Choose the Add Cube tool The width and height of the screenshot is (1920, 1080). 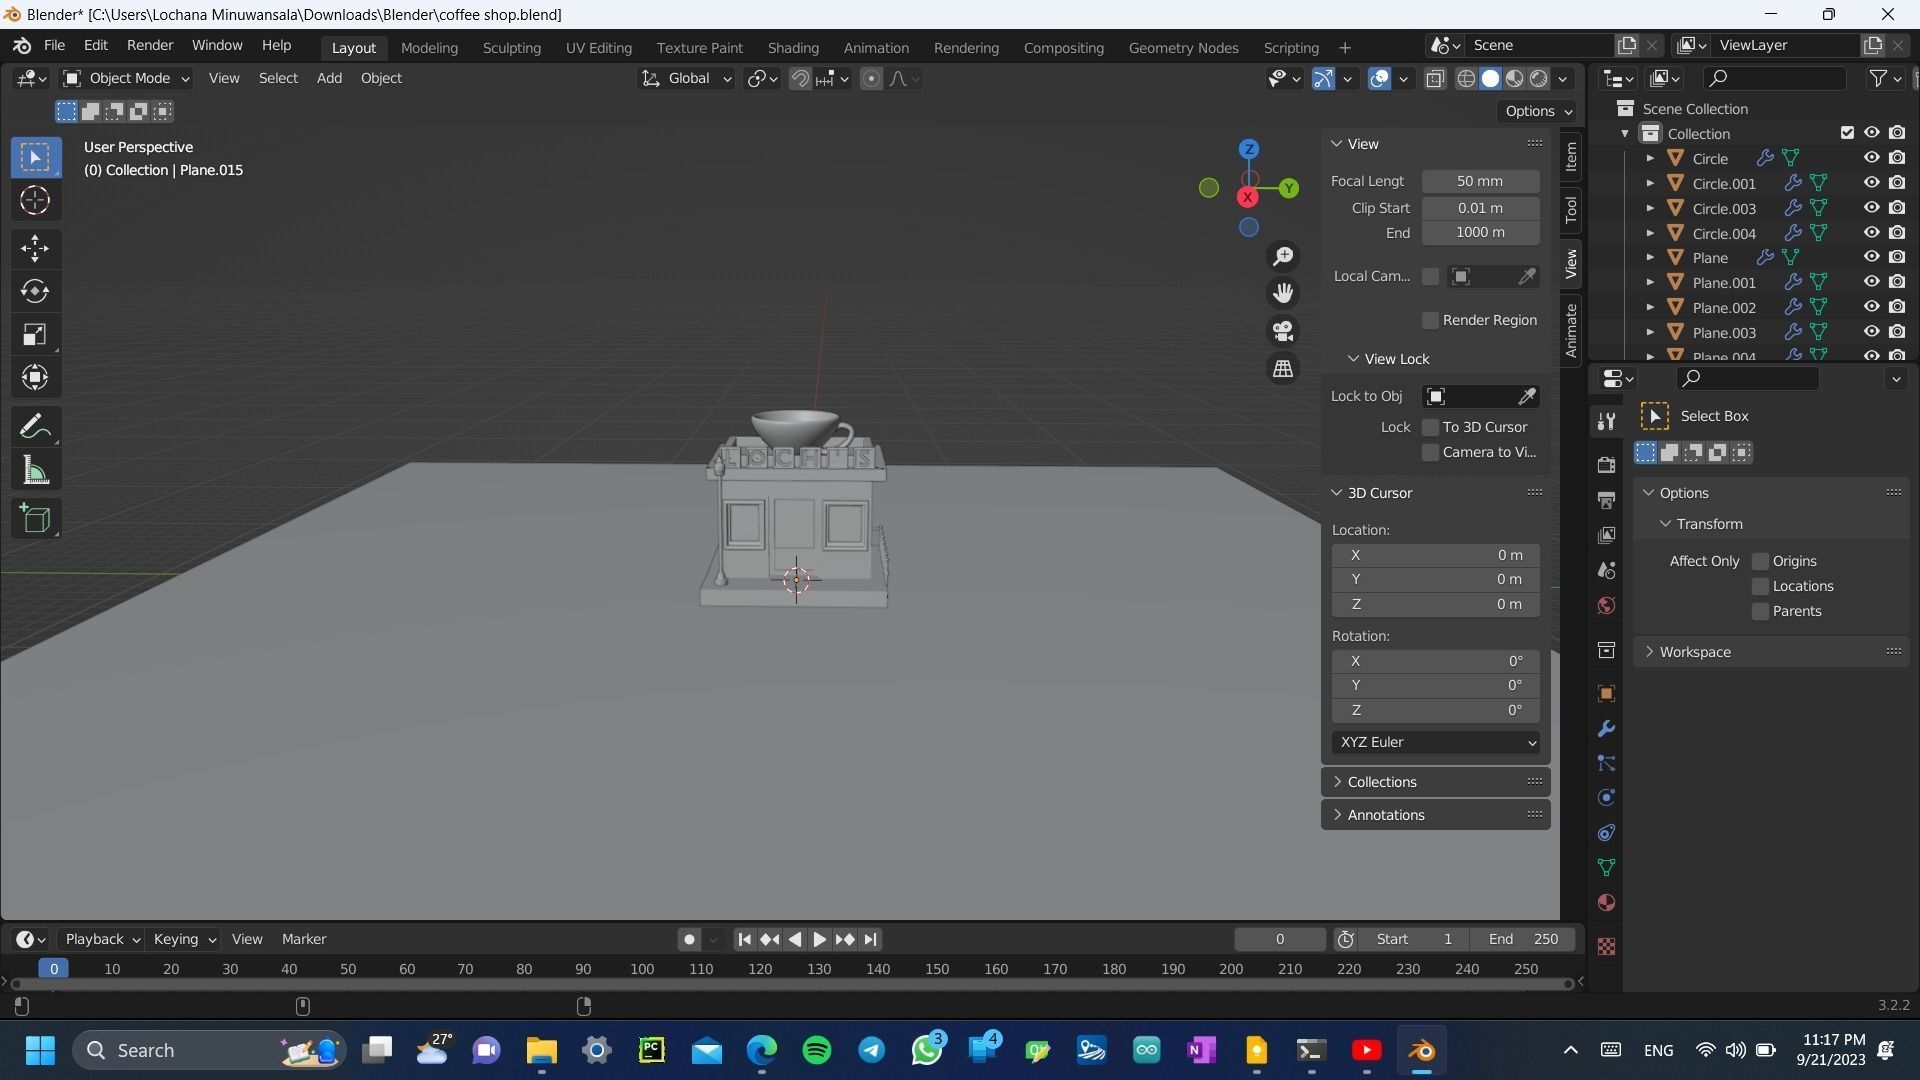pyautogui.click(x=35, y=518)
